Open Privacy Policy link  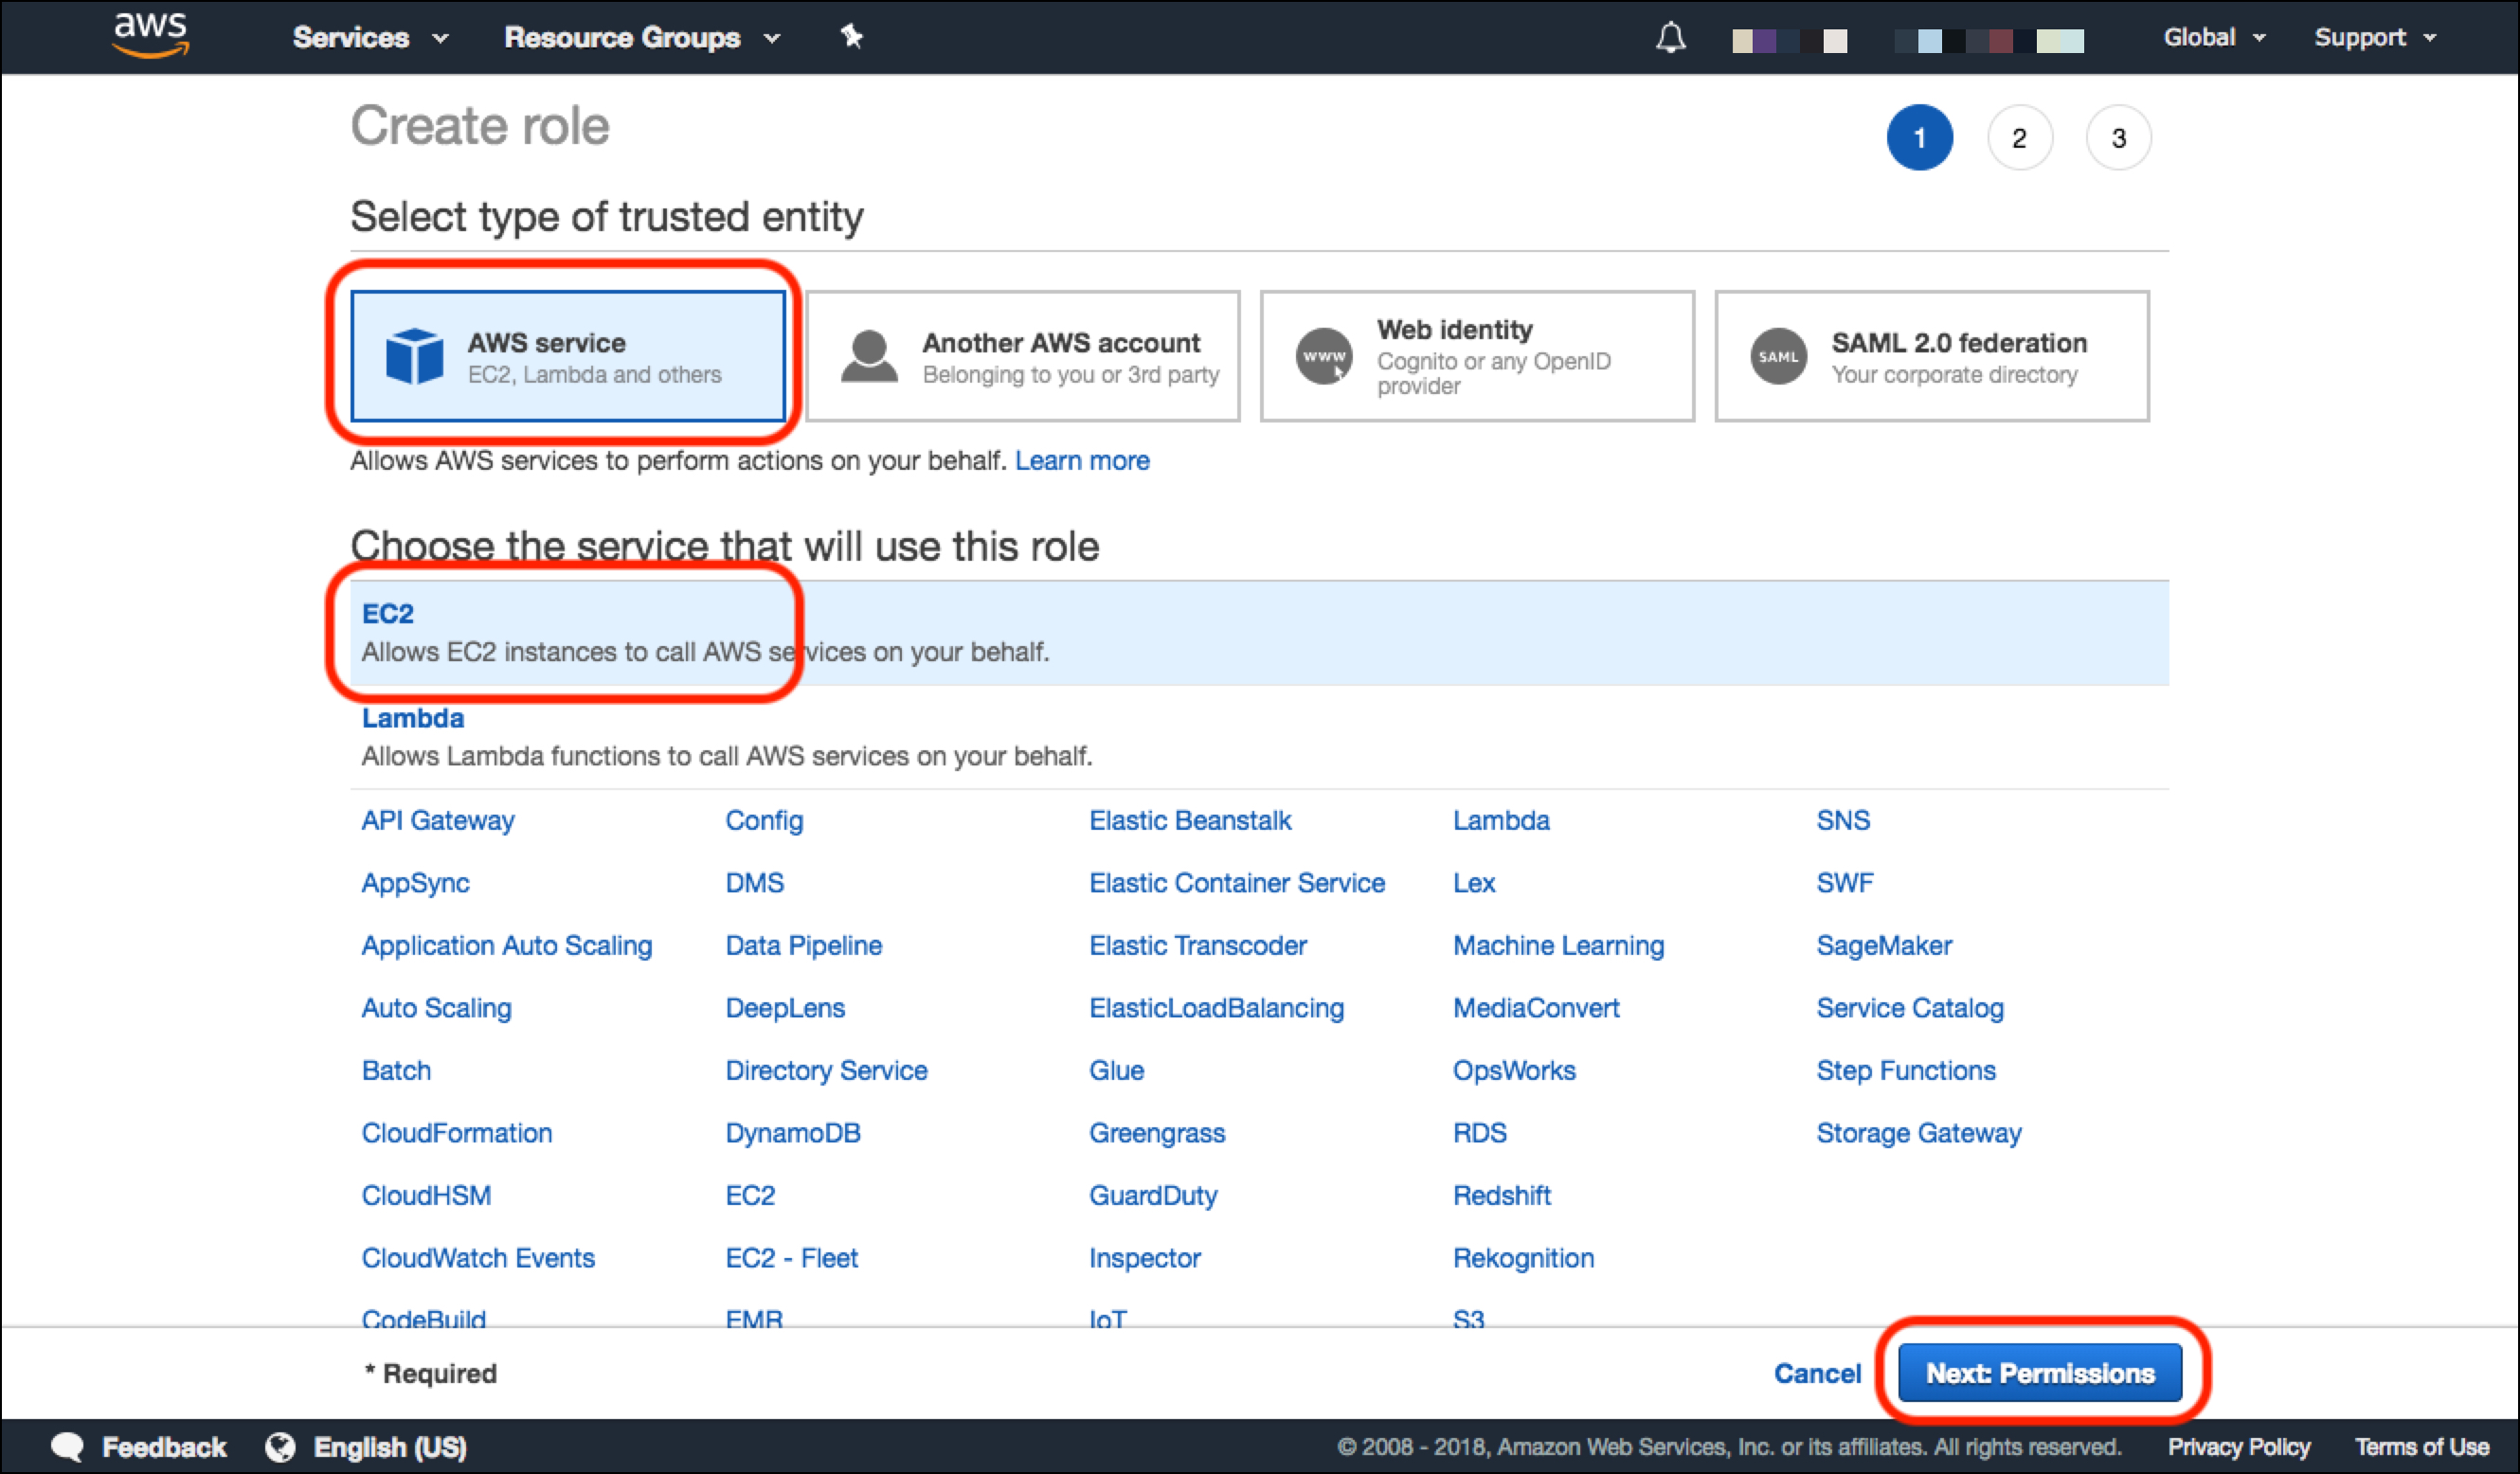[2238, 1447]
